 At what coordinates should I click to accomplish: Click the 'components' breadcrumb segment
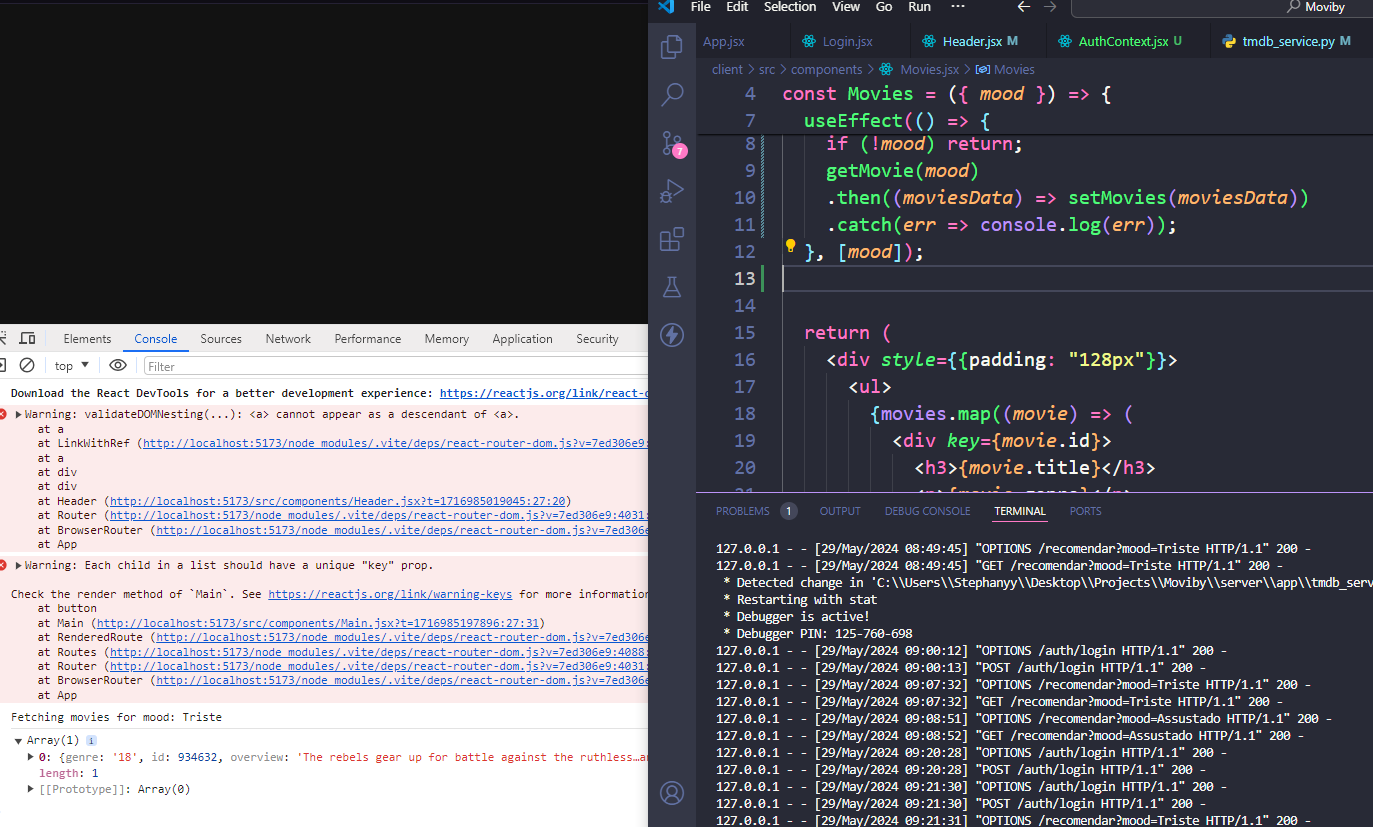tap(826, 69)
